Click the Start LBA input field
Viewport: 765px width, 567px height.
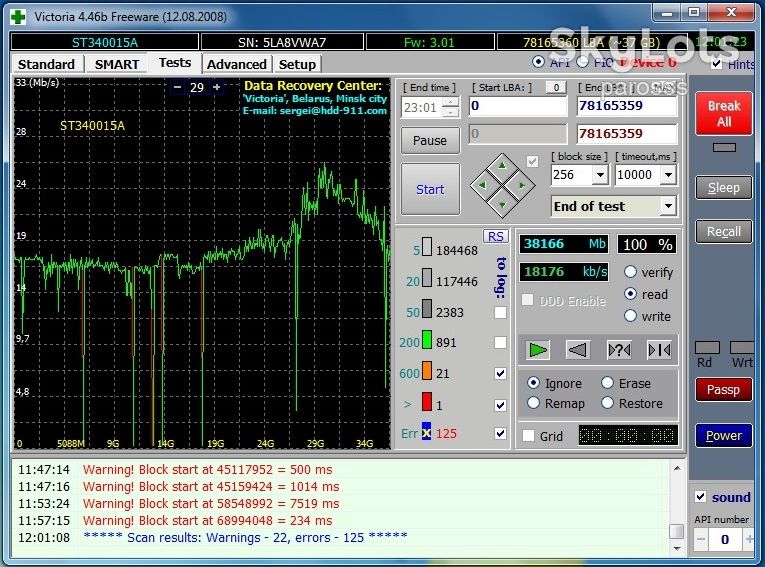(518, 106)
